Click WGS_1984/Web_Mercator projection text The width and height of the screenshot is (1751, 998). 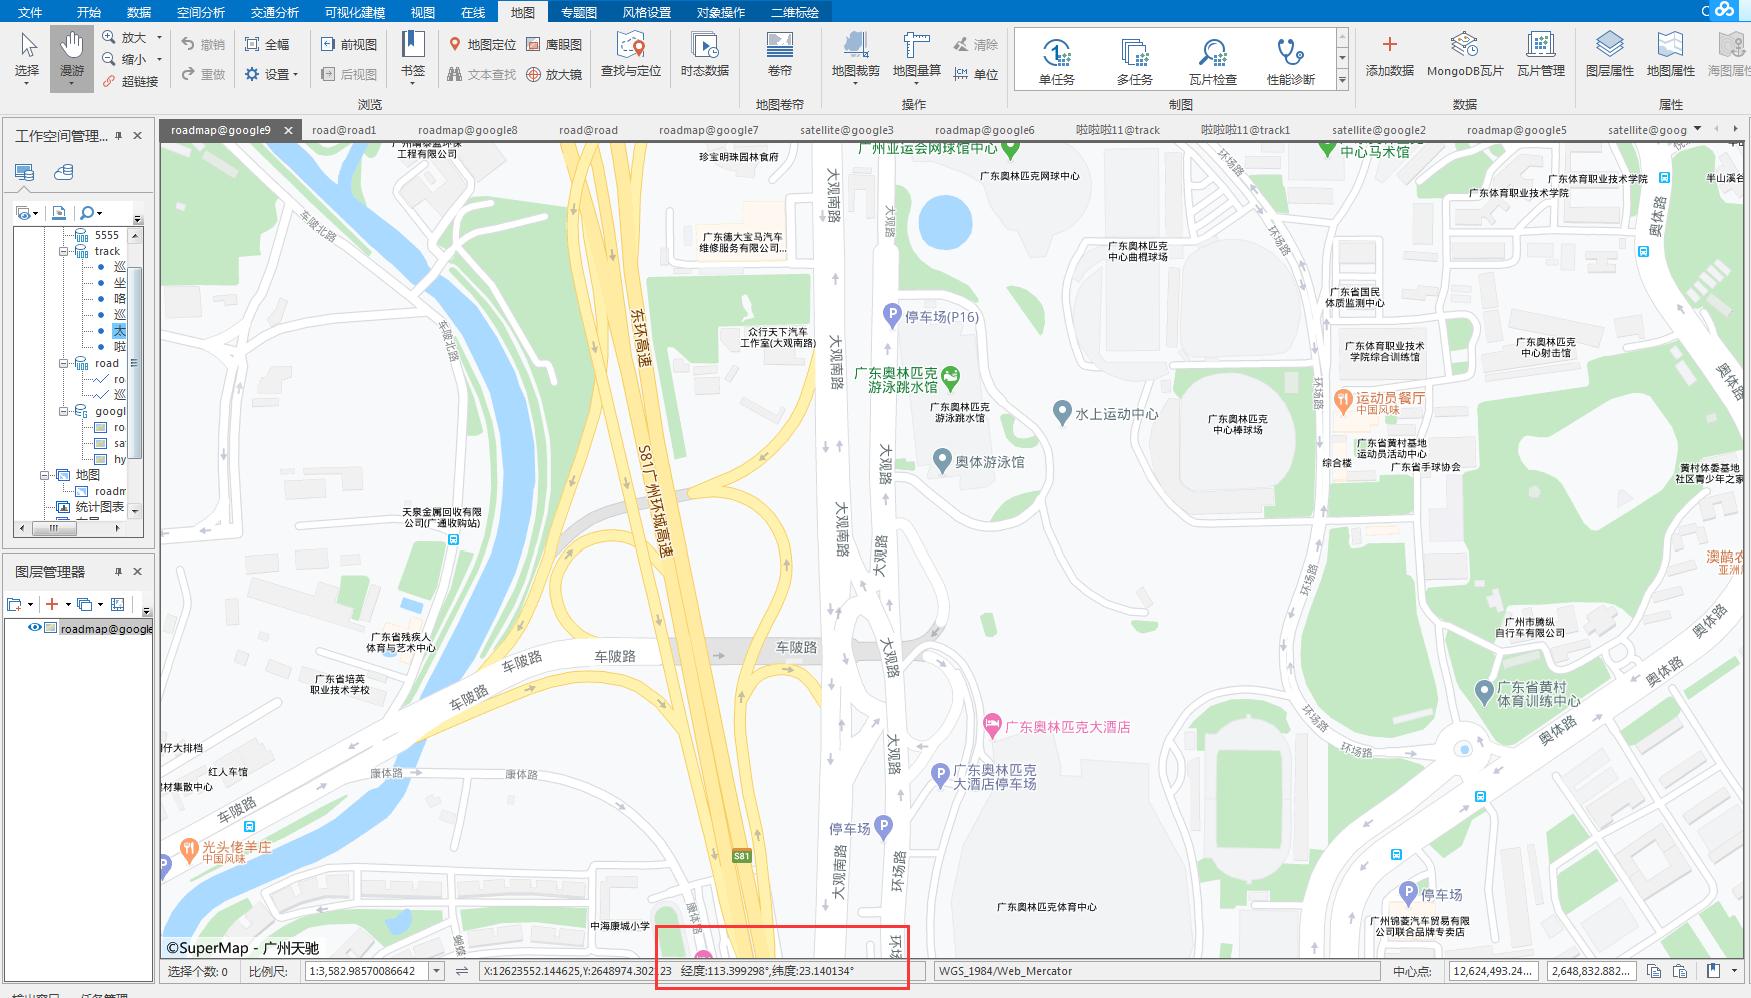(x=1005, y=971)
